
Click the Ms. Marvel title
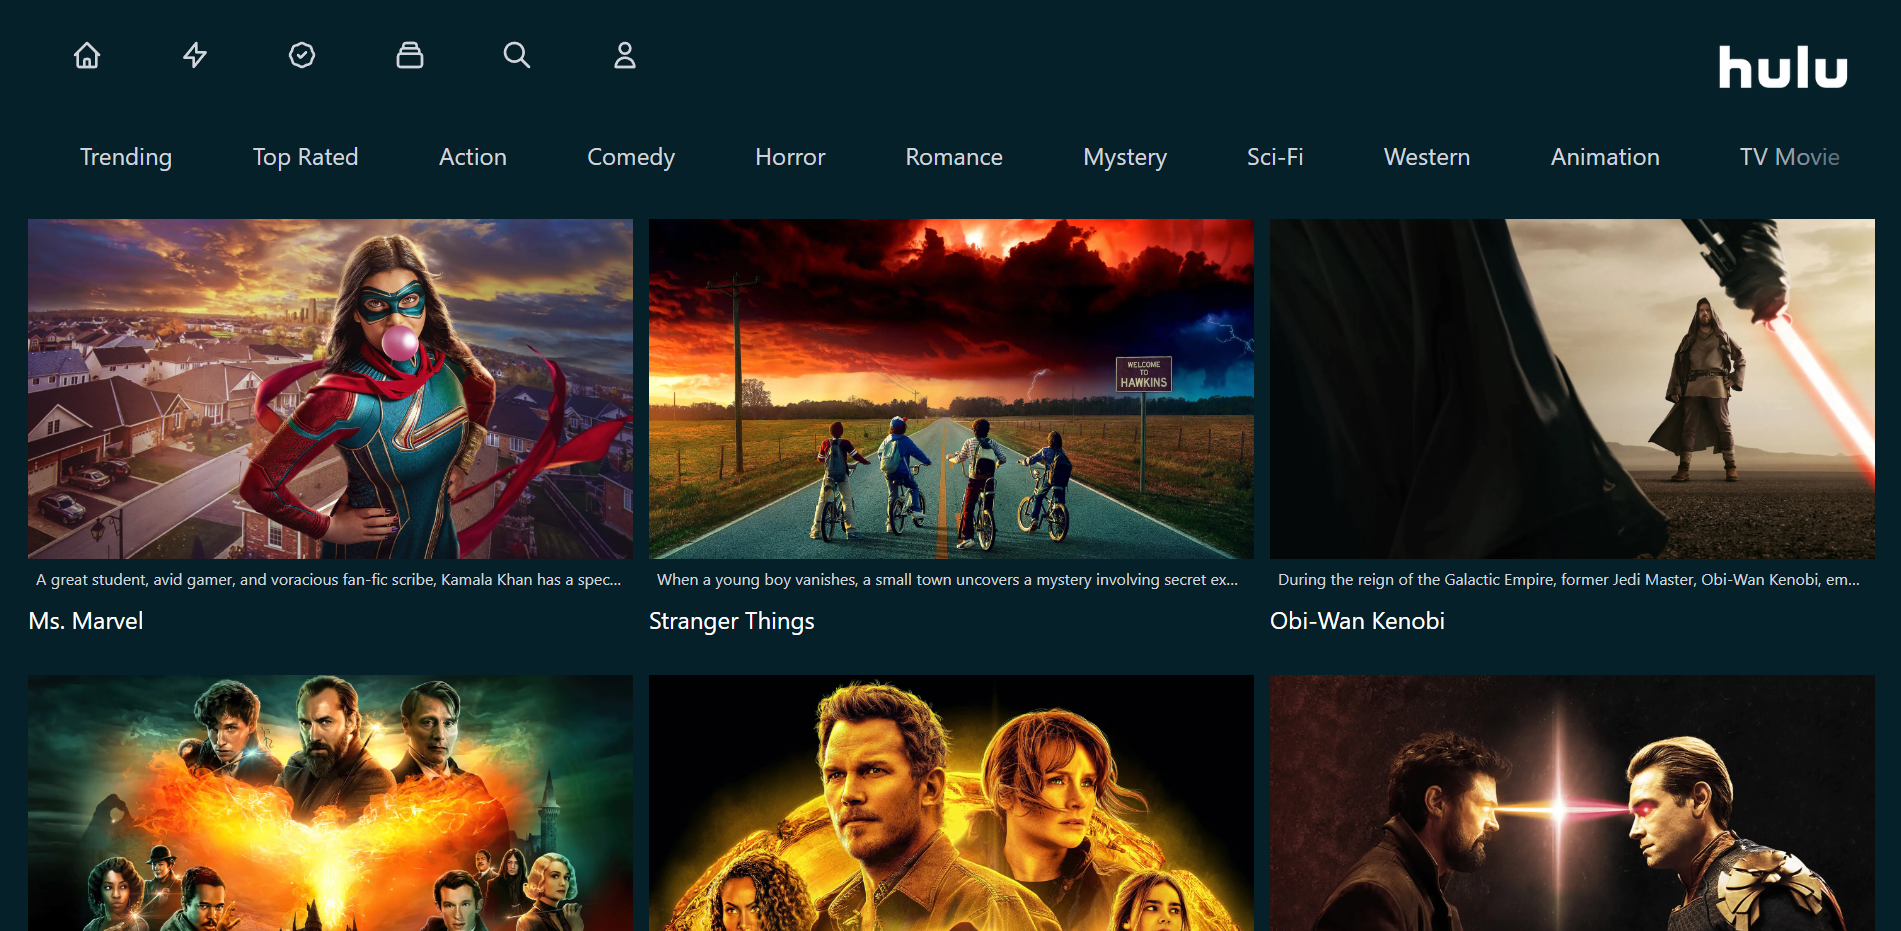86,621
